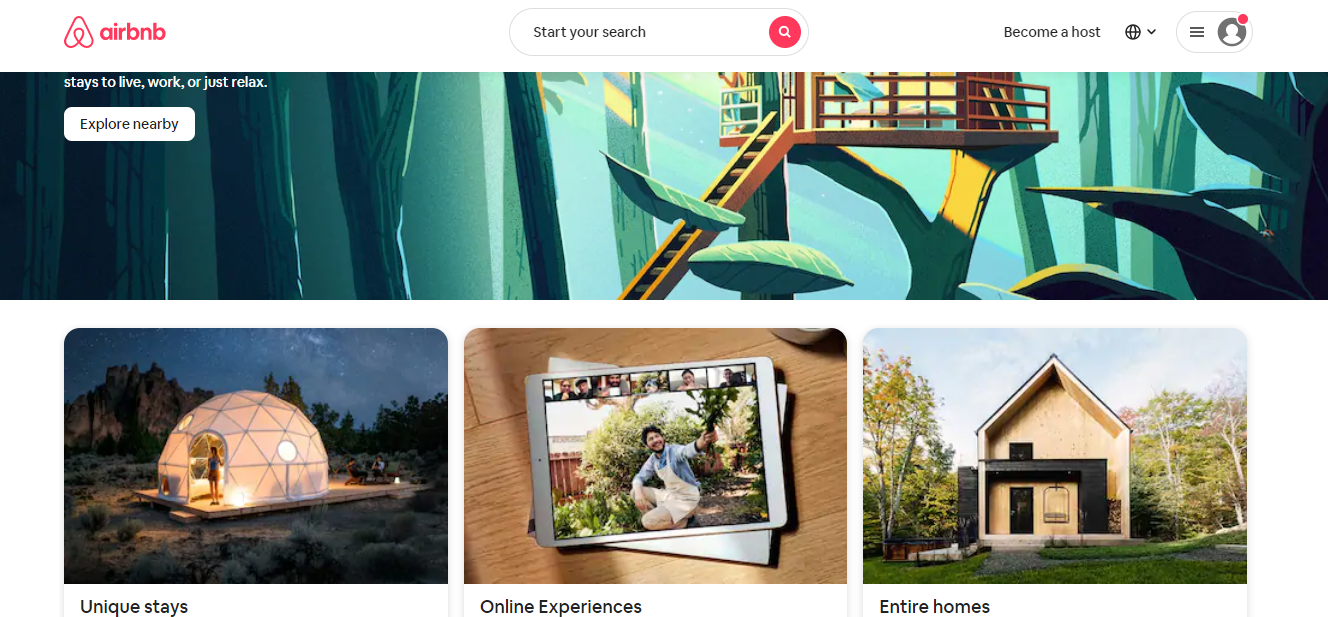This screenshot has width=1328, height=617.
Task: Click the user profile avatar icon
Action: [x=1232, y=32]
